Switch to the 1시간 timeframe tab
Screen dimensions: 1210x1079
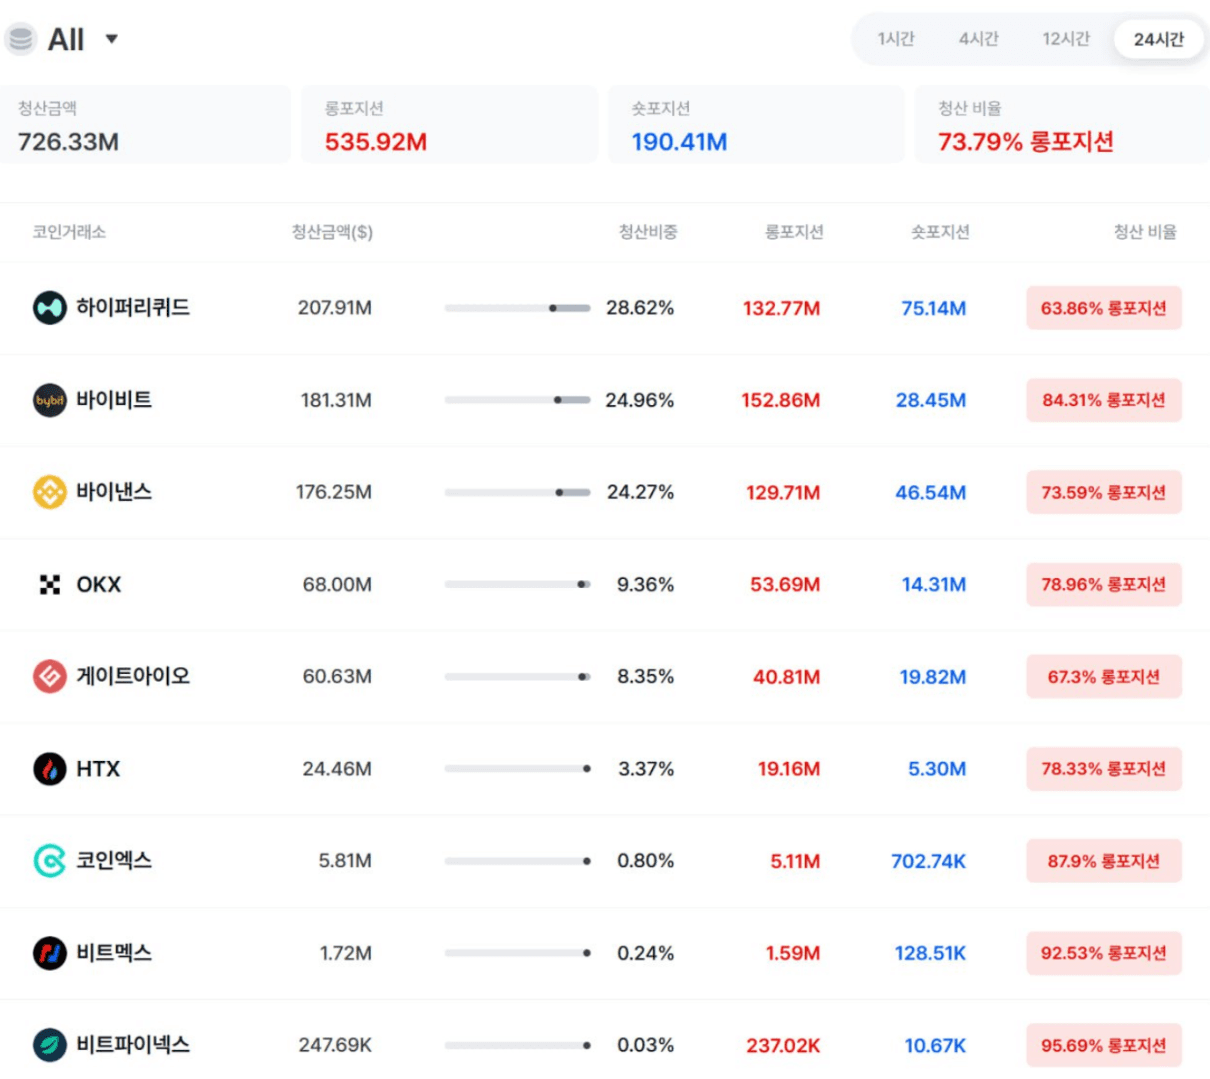click(x=896, y=39)
